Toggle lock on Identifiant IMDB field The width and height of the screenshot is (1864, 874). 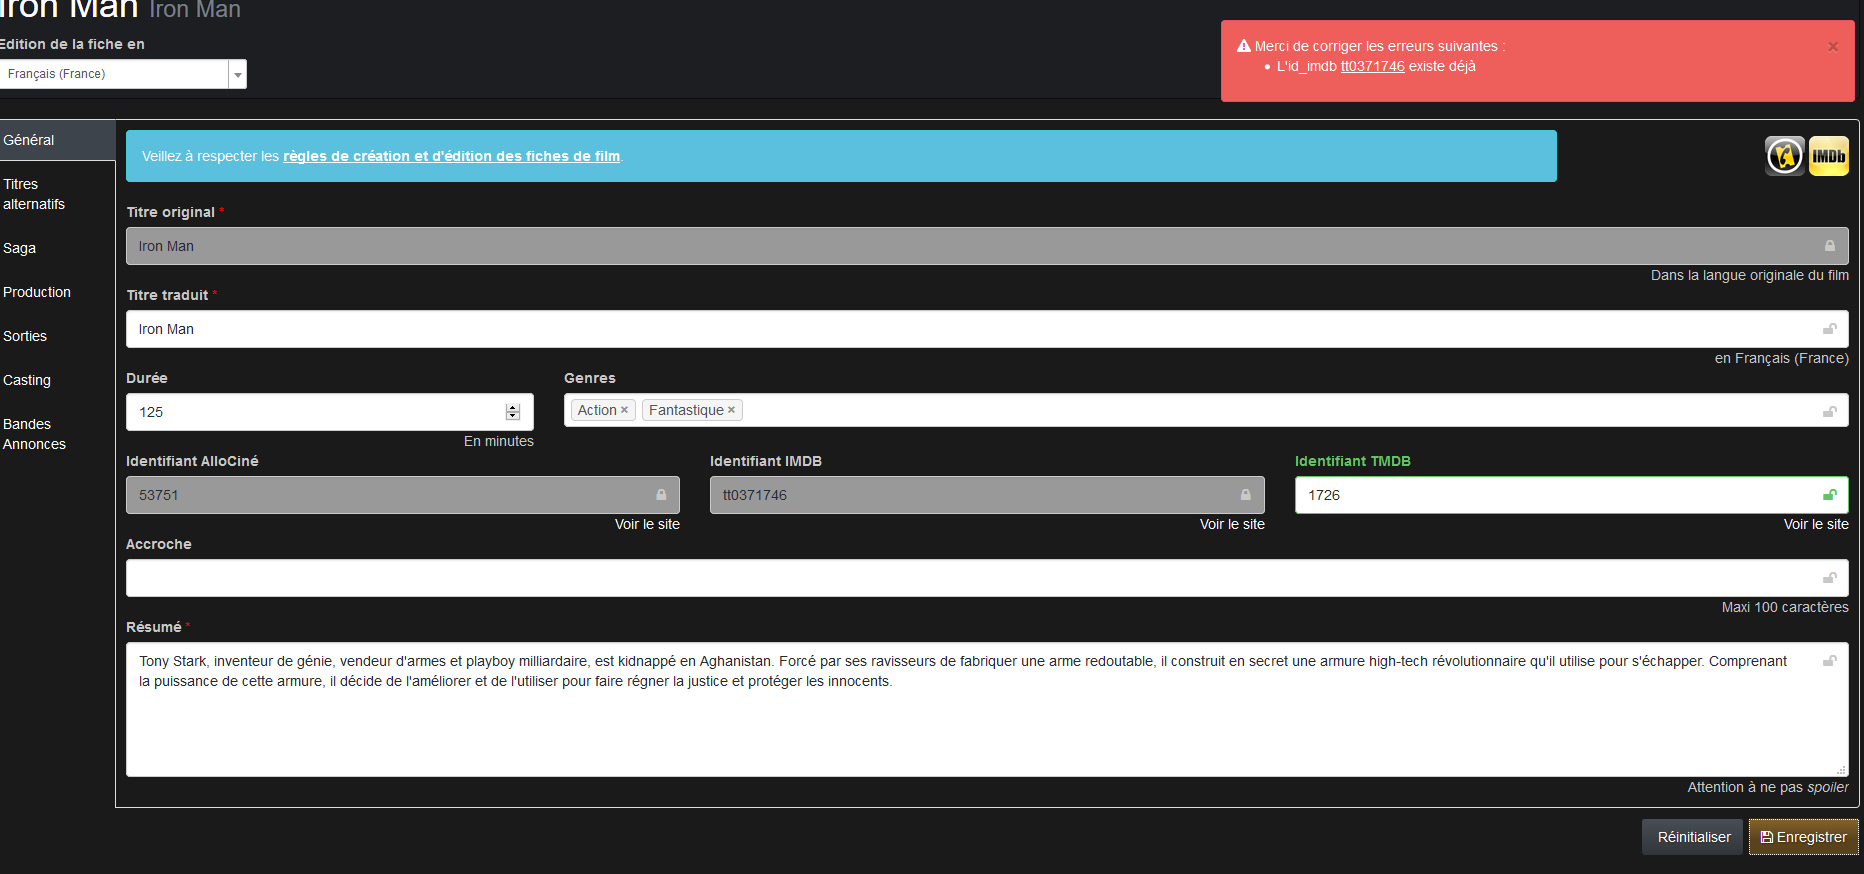[x=1245, y=495]
